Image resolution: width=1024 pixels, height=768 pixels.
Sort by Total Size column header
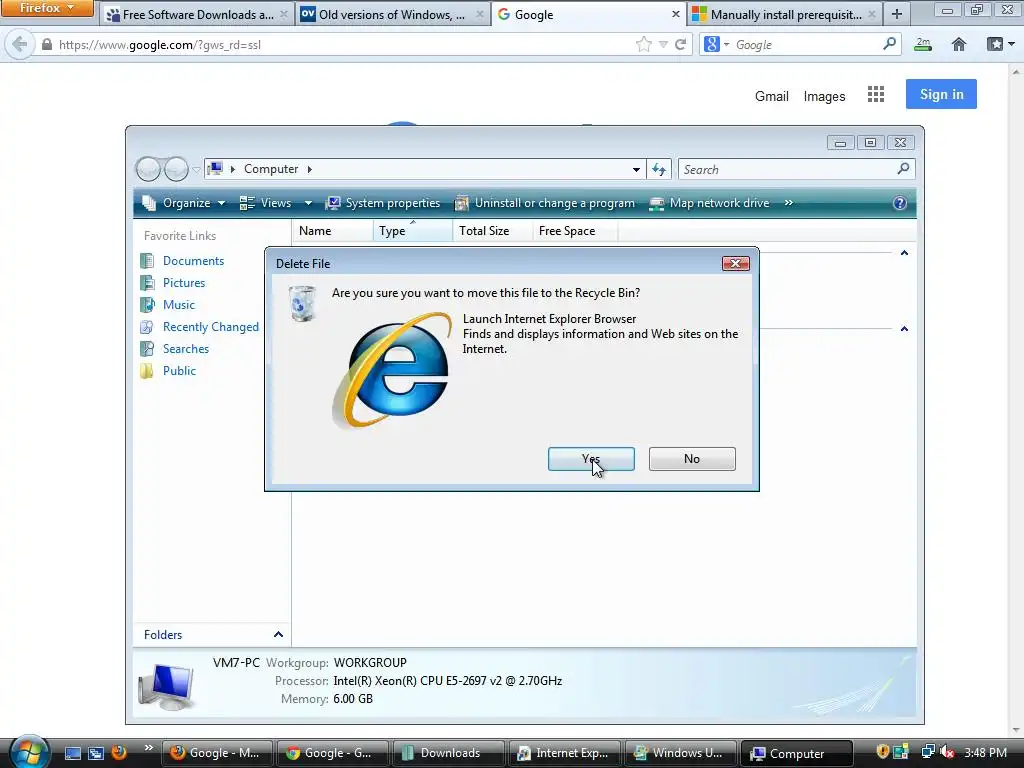[492, 231]
